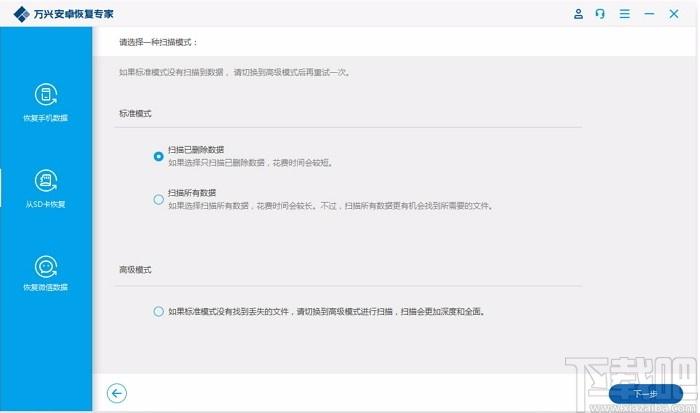Click the 下一步 button
The height and width of the screenshot is (413, 700).
tap(646, 394)
